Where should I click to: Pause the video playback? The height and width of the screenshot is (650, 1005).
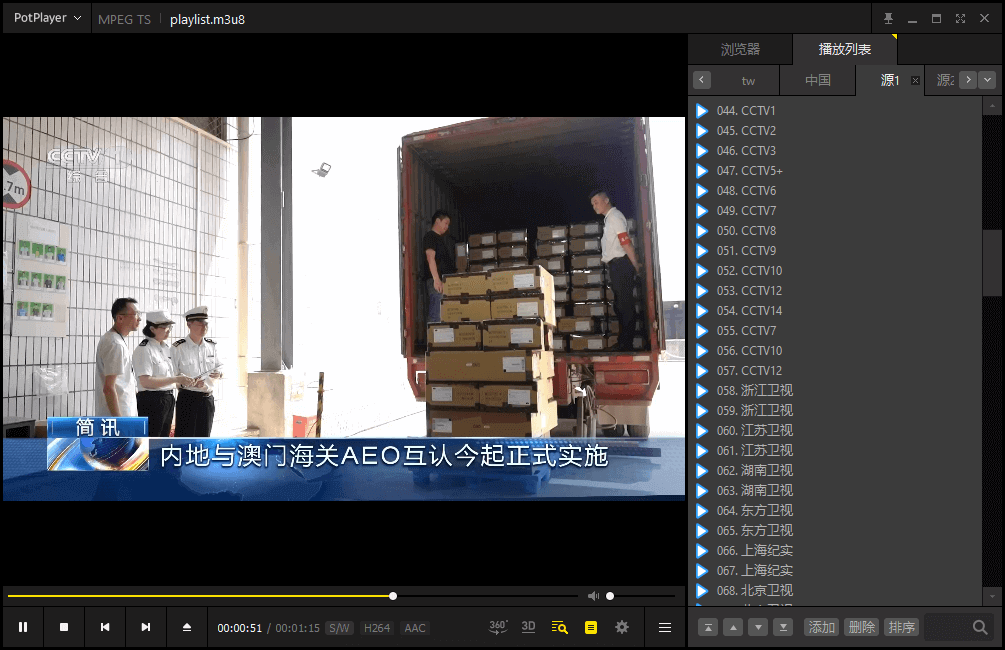pyautogui.click(x=23, y=627)
